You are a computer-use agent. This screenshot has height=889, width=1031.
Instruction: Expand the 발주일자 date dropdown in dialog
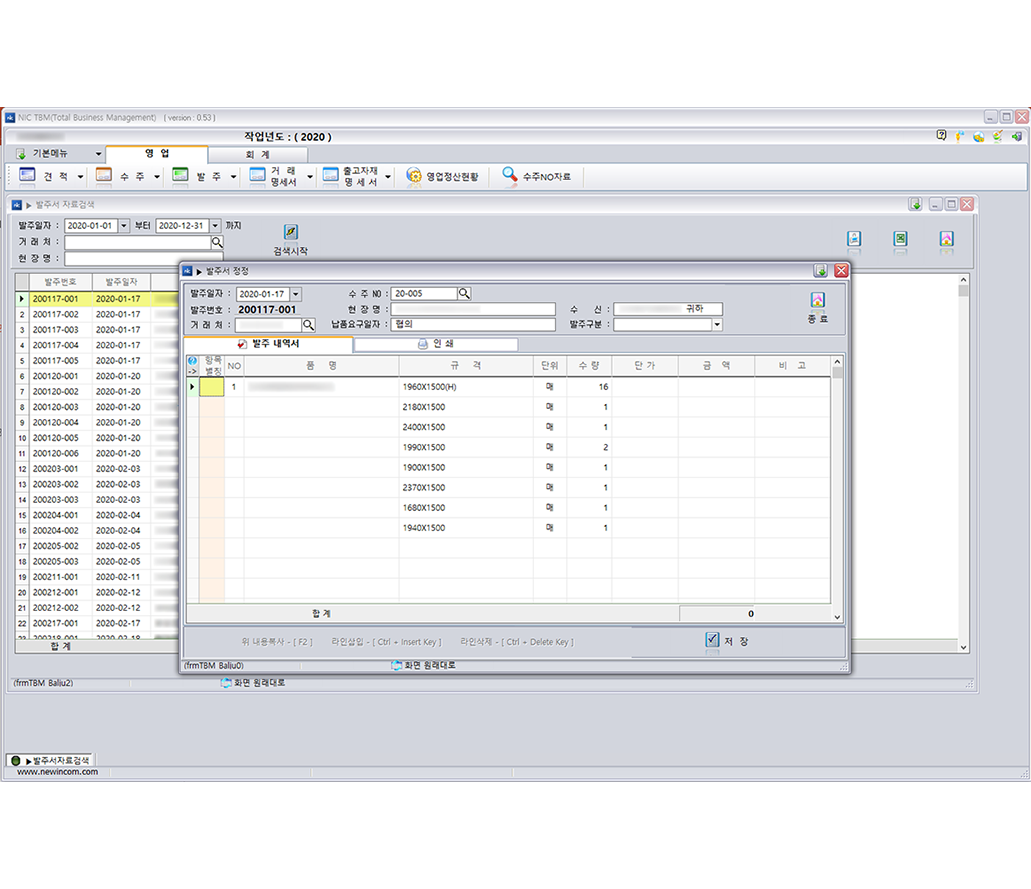[295, 294]
